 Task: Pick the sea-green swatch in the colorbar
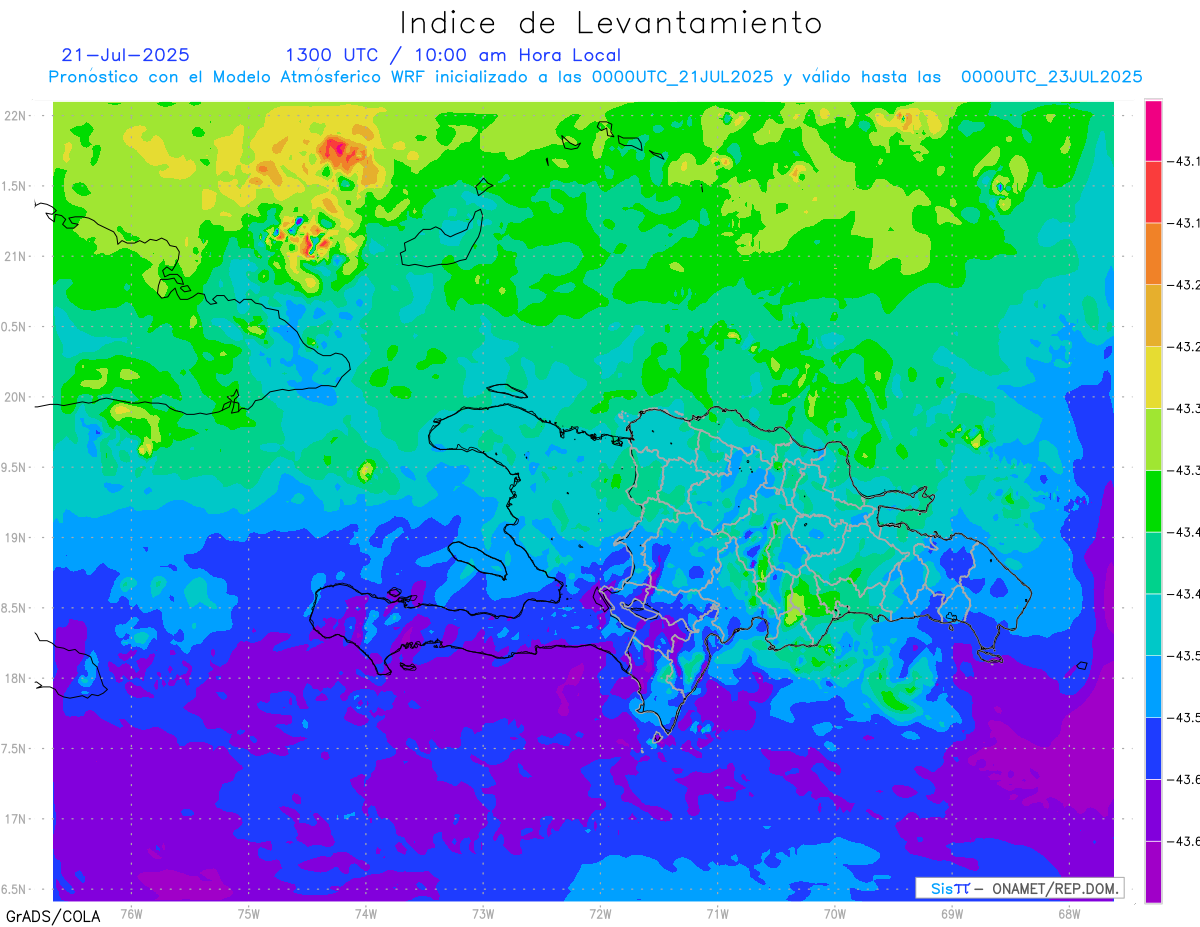[x=1153, y=563]
